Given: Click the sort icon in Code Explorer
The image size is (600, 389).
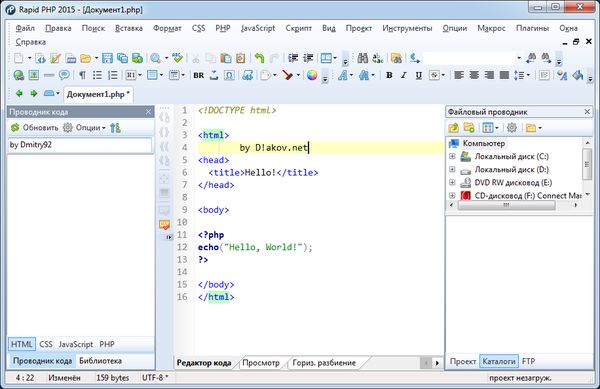Looking at the screenshot, I should (x=115, y=127).
